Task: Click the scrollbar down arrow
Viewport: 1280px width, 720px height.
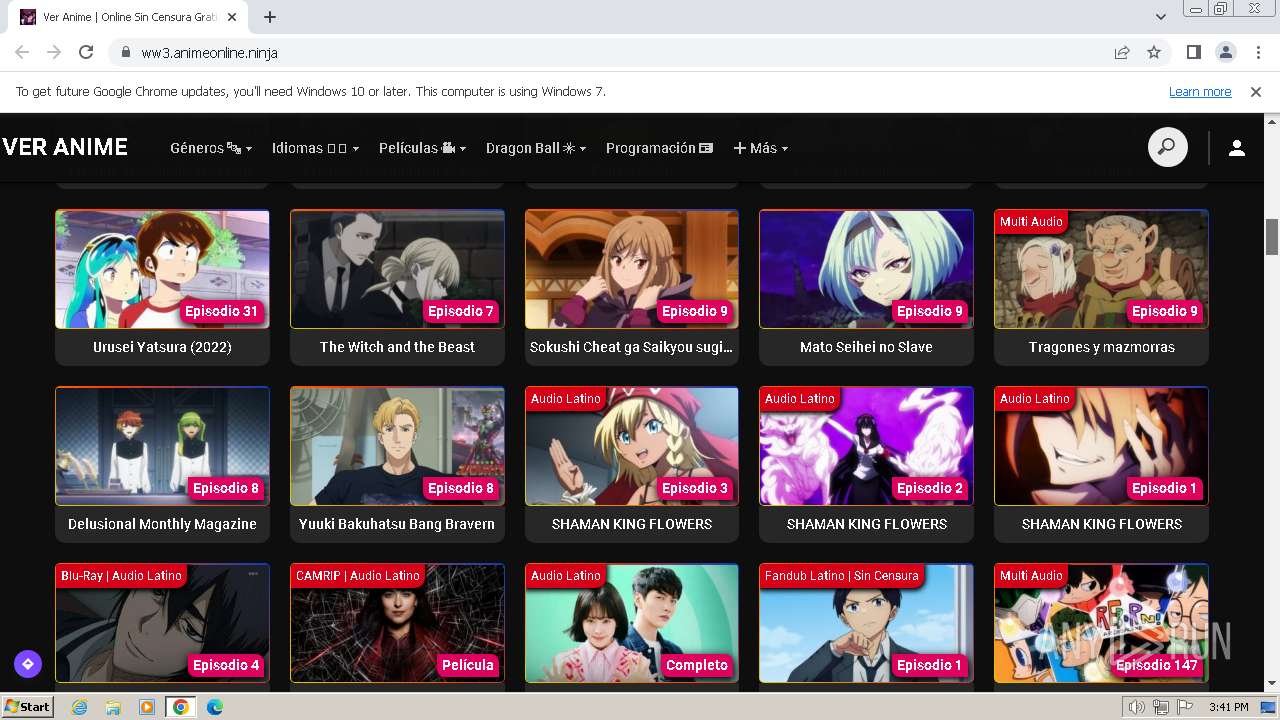Action: [1272, 684]
